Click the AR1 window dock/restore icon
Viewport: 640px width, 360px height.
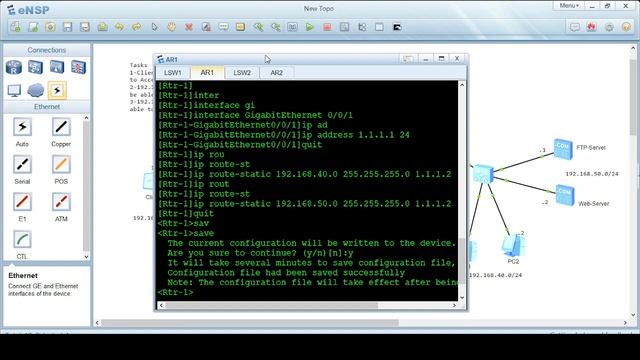(x=407, y=59)
